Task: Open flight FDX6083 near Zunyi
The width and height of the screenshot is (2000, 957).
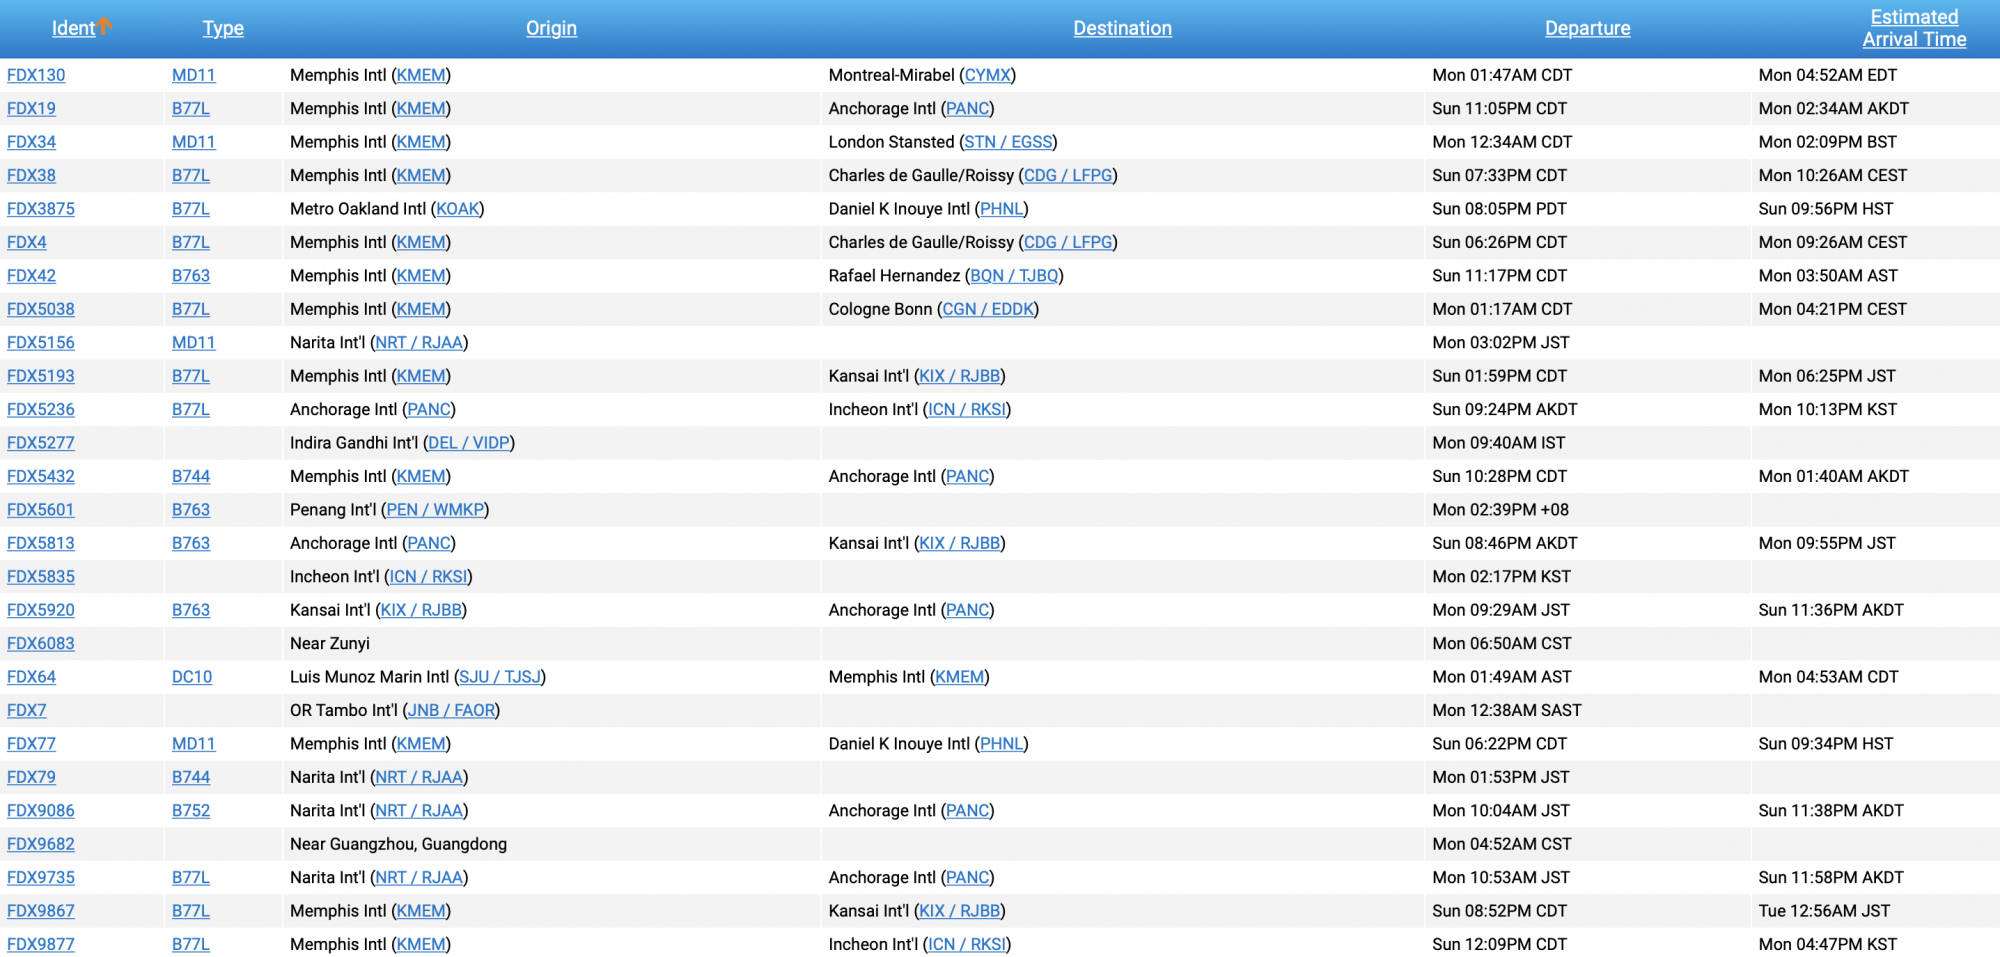Action: point(41,644)
